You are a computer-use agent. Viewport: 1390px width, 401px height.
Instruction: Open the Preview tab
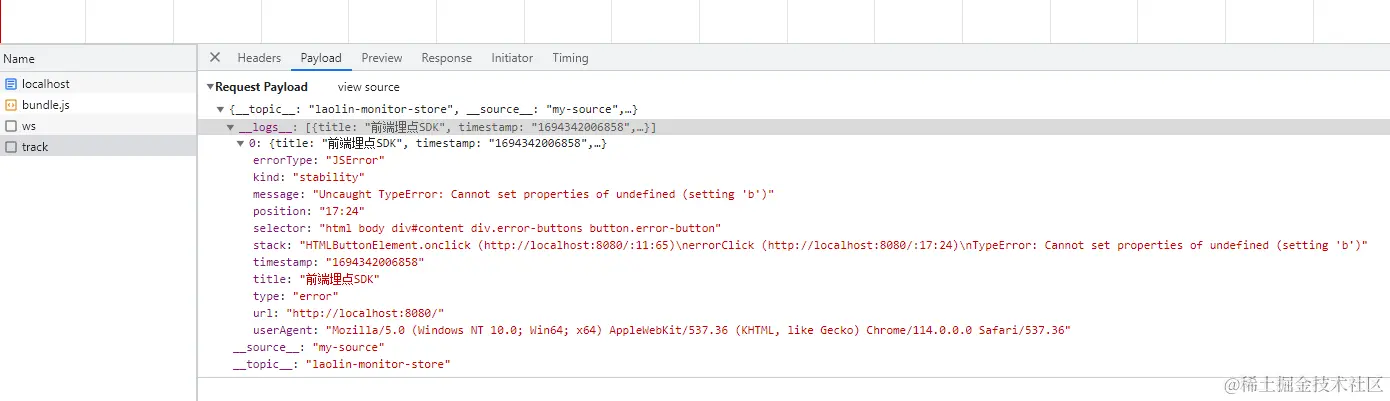382,58
